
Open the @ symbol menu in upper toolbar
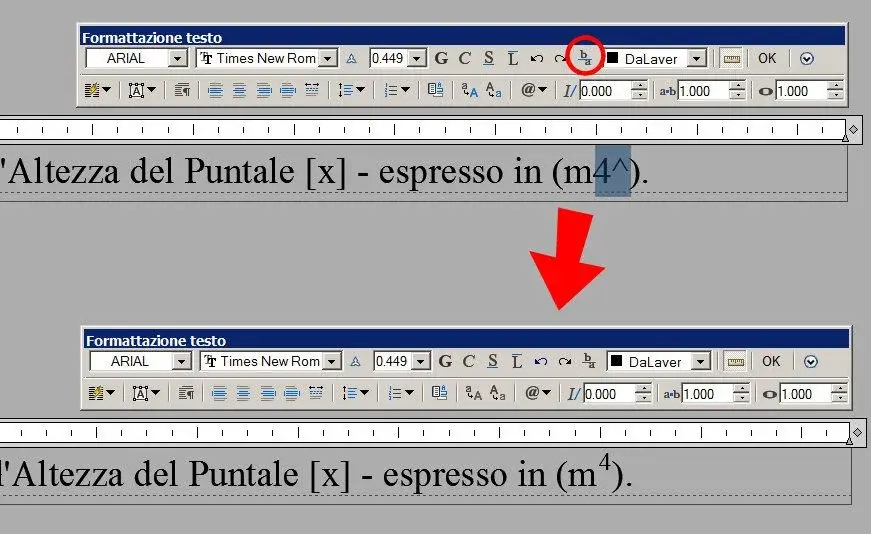(x=534, y=89)
